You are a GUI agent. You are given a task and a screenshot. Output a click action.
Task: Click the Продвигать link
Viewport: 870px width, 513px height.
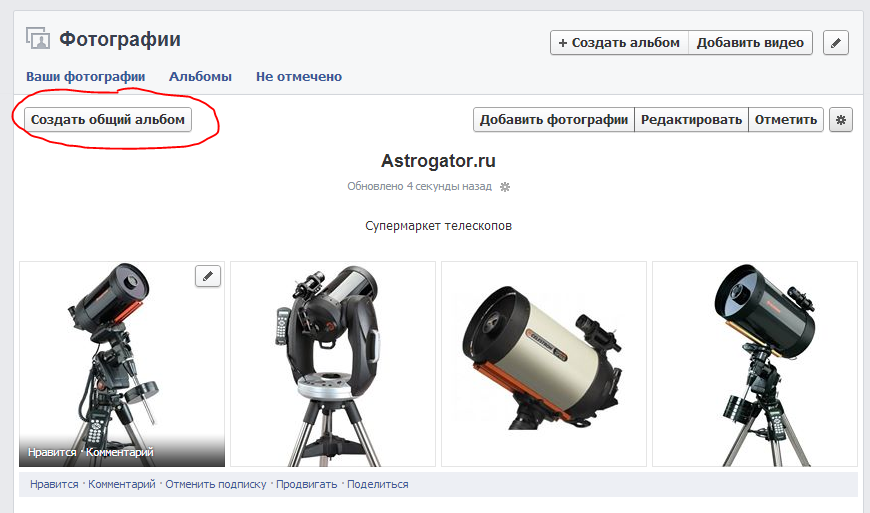(307, 484)
